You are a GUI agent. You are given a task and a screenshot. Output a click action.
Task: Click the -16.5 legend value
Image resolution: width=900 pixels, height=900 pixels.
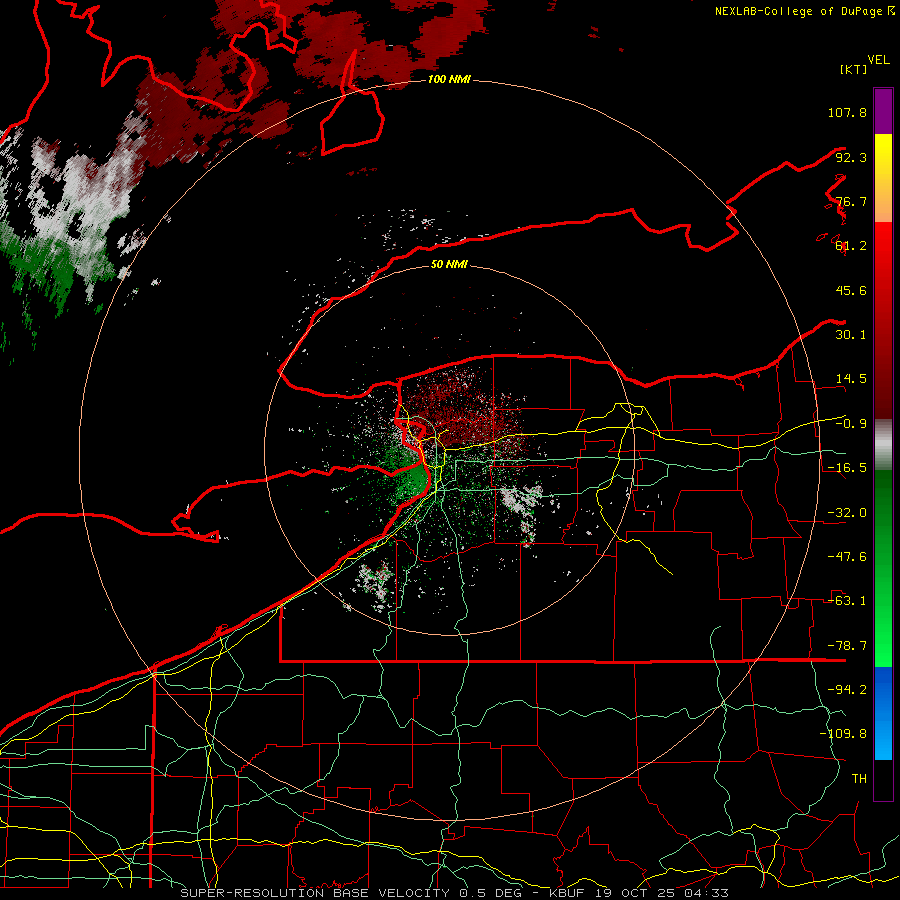[847, 468]
